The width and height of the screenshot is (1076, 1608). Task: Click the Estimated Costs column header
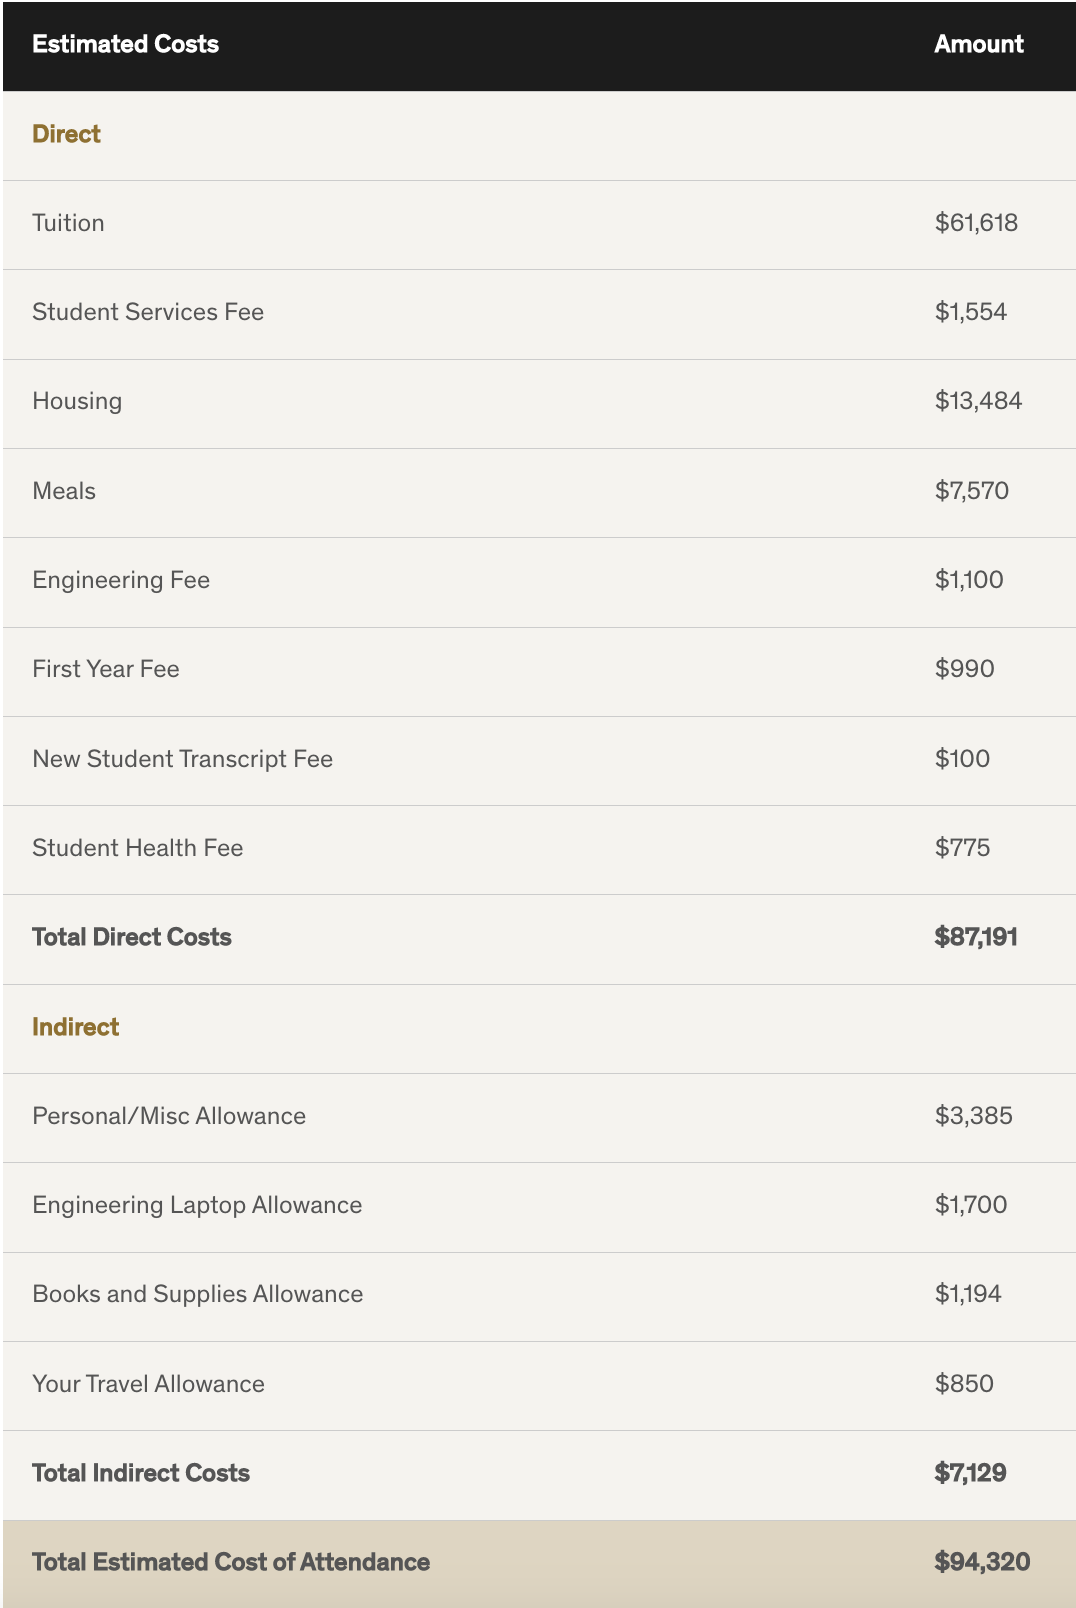(125, 44)
